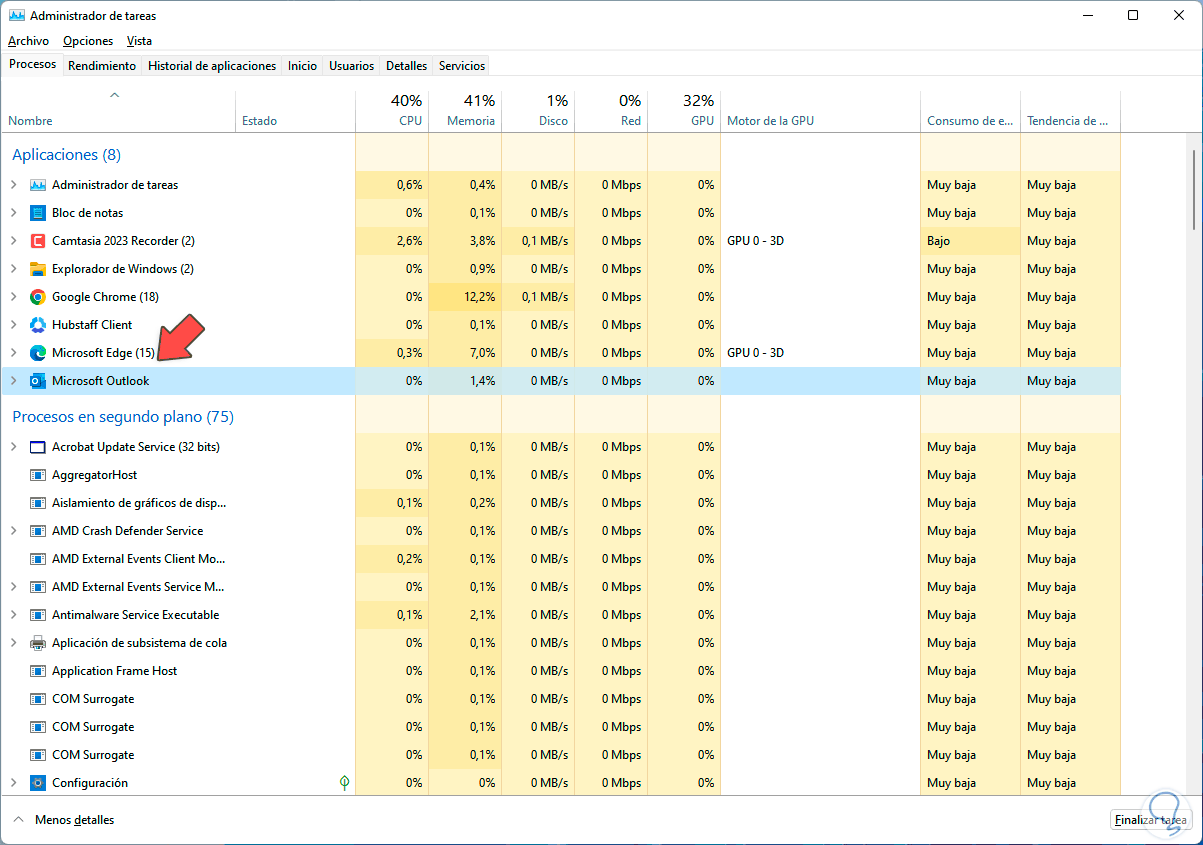1203x845 pixels.
Task: Sort by the Estado column header
Action: 295,112
